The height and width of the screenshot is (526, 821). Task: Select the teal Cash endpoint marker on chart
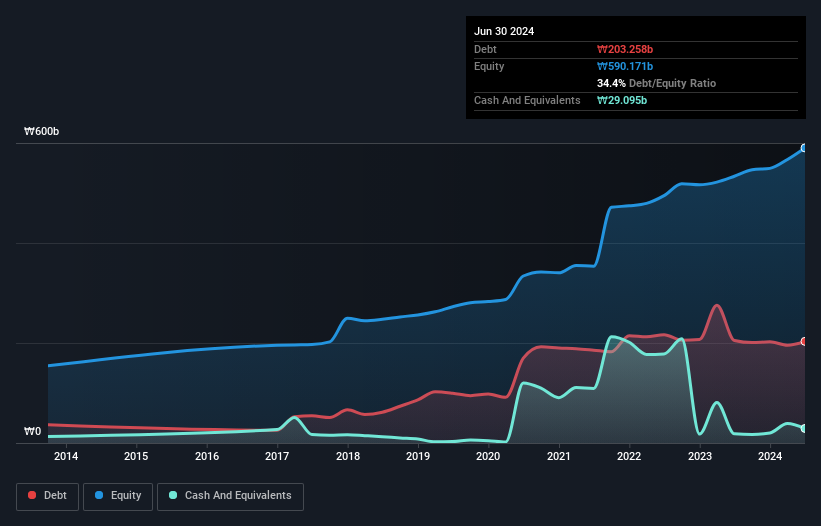click(x=804, y=428)
